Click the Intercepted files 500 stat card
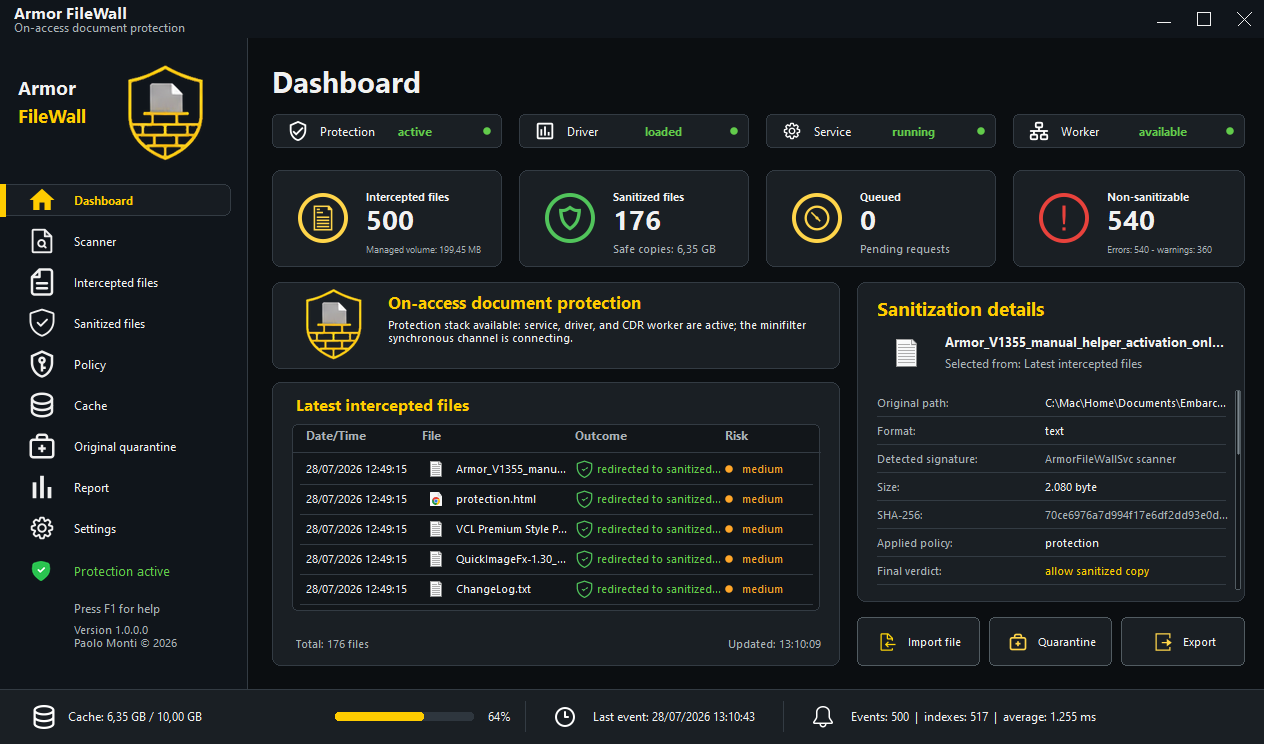Screen dimensions: 1264x744 click(x=387, y=218)
